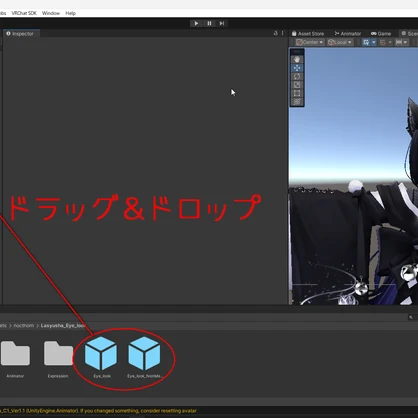Screen dimensions: 418x418
Task: Click the Lasyusha_Eye_look breadcrumb
Action: tap(63, 326)
